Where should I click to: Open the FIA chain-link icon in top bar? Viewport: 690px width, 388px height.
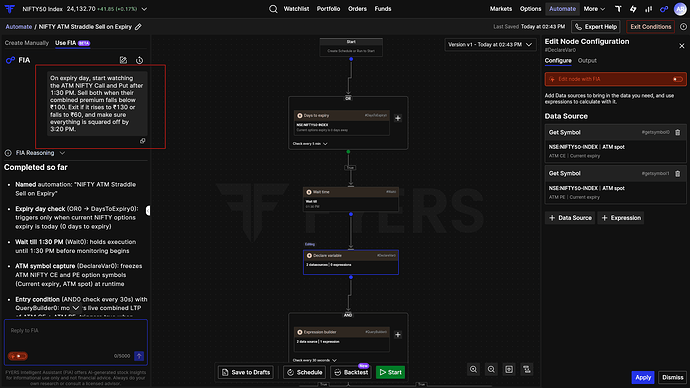tap(664, 9)
